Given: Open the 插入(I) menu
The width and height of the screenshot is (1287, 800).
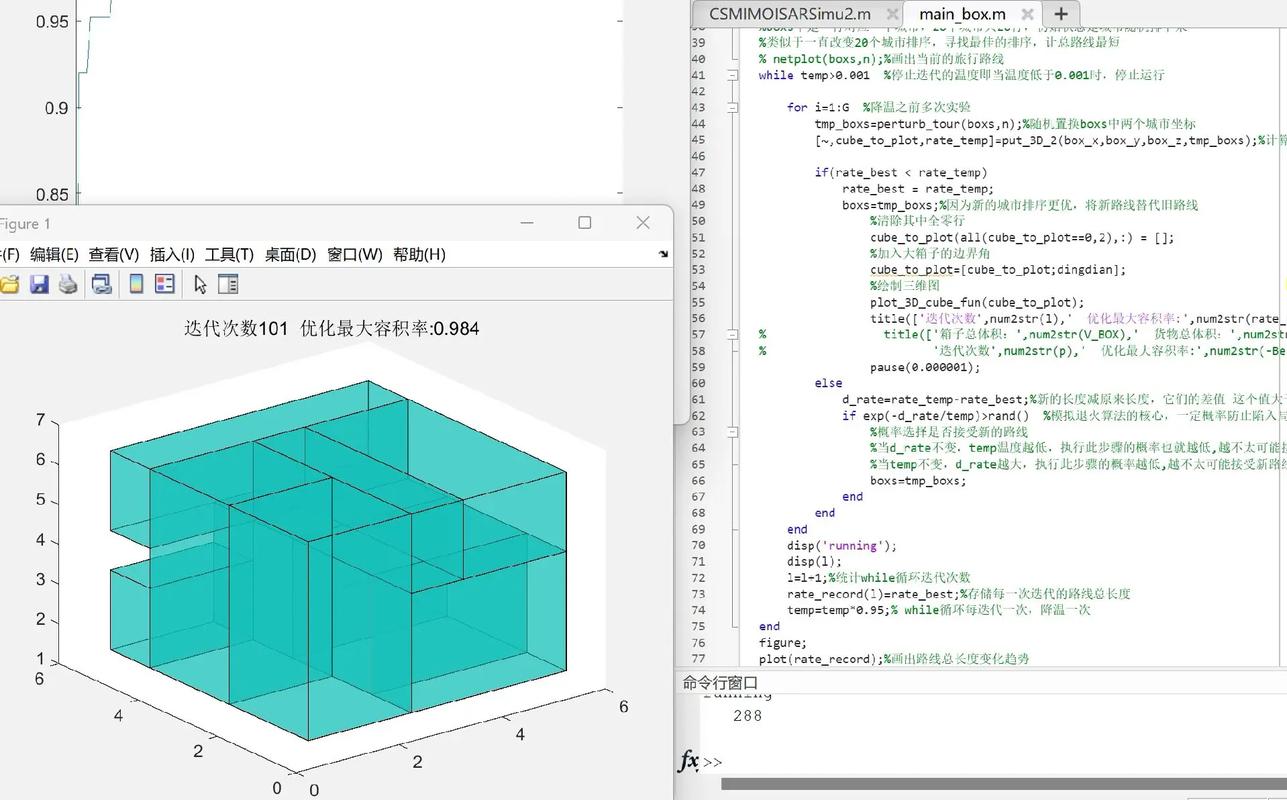Looking at the screenshot, I should click(x=174, y=254).
